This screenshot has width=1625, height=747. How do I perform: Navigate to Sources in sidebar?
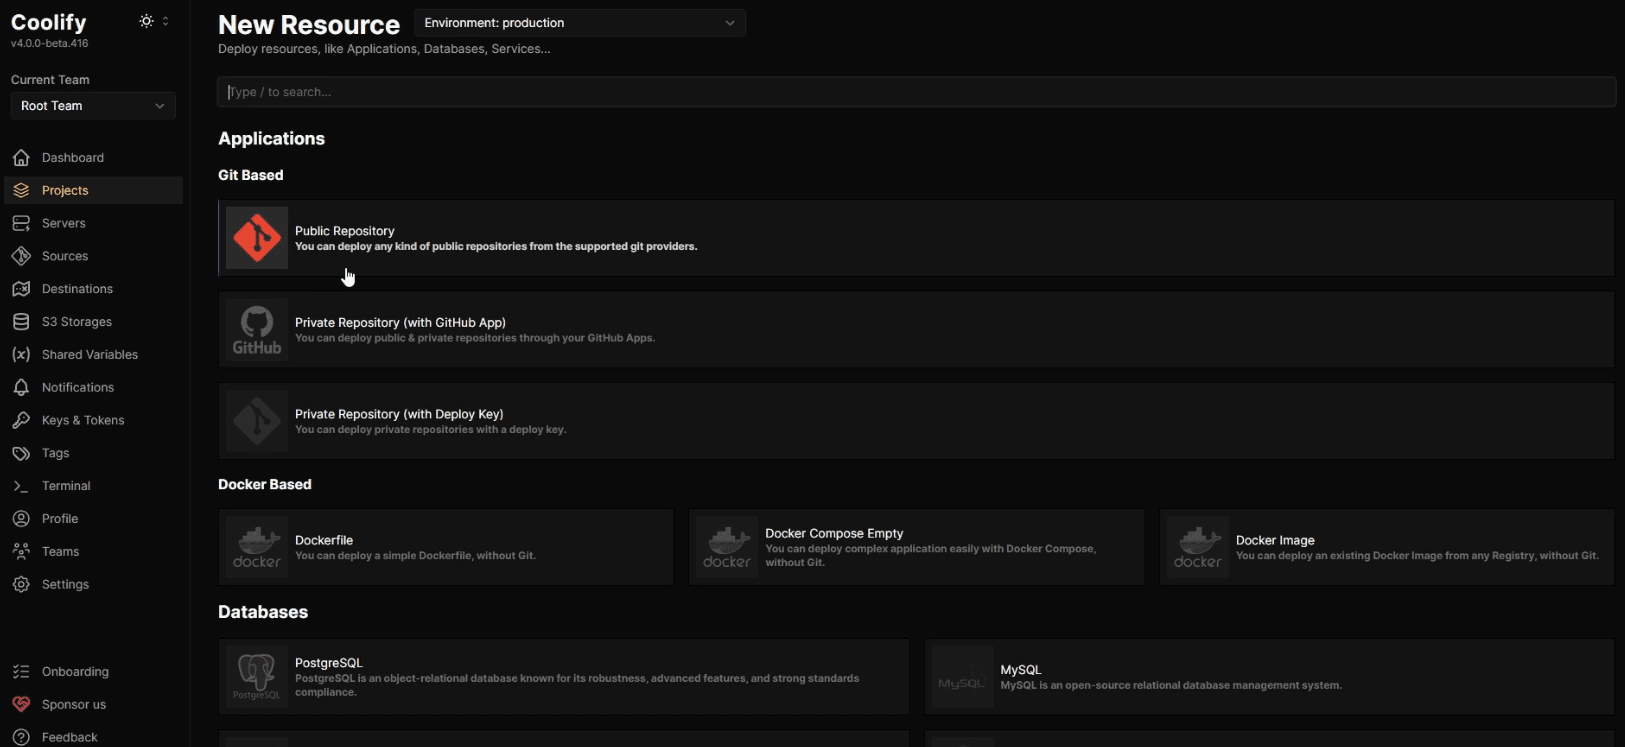click(x=93, y=256)
